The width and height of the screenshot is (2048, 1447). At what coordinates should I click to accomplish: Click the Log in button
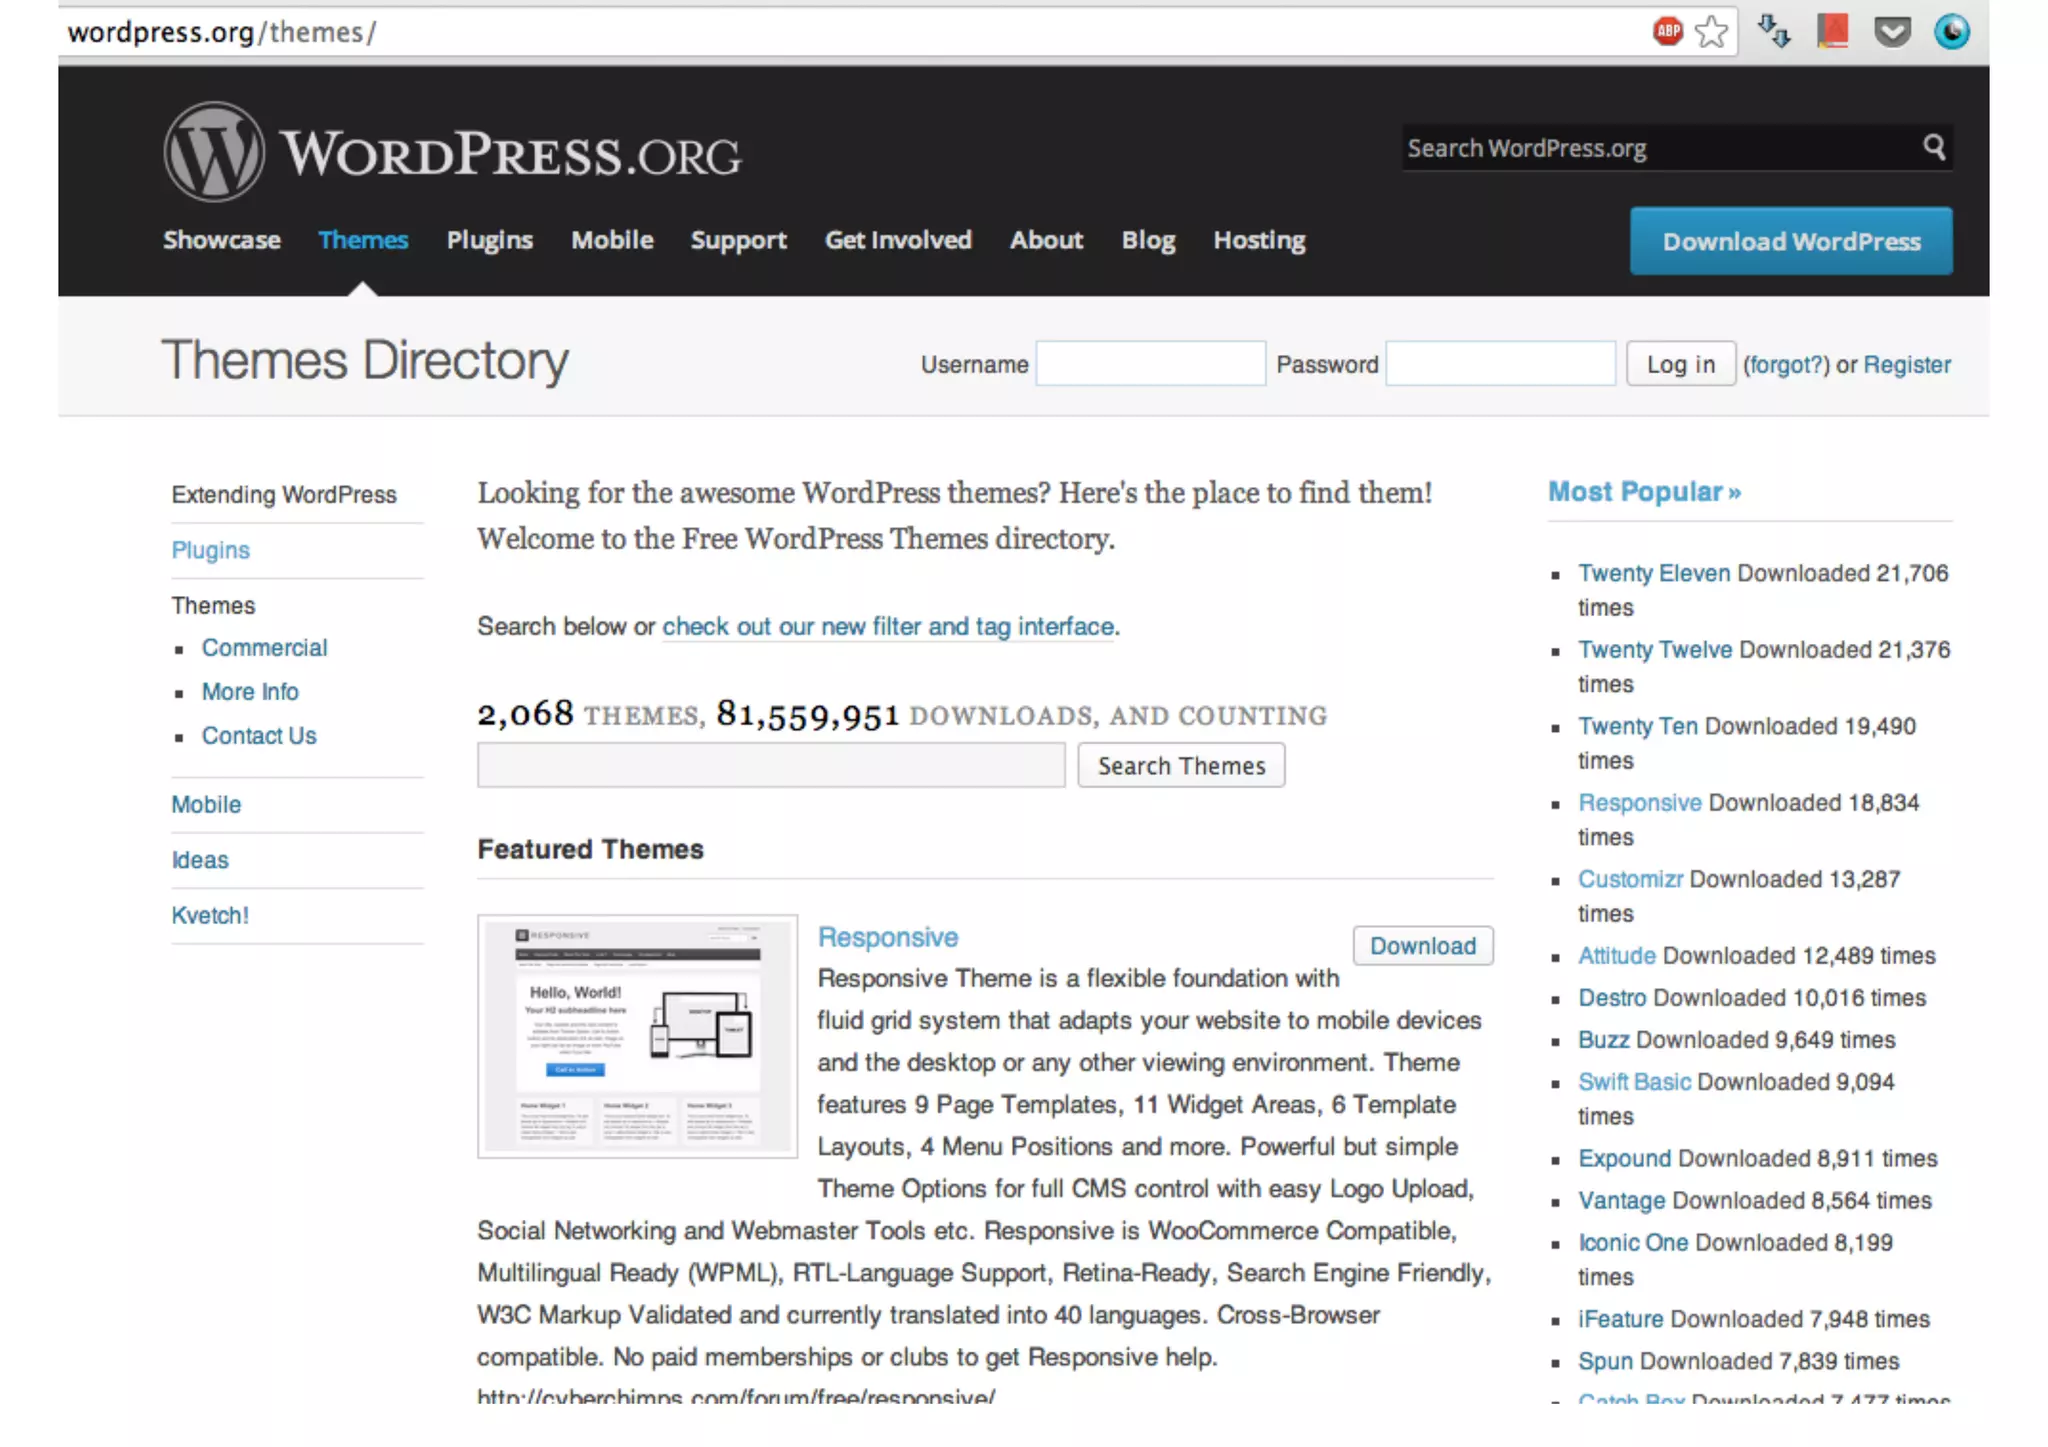(1680, 364)
